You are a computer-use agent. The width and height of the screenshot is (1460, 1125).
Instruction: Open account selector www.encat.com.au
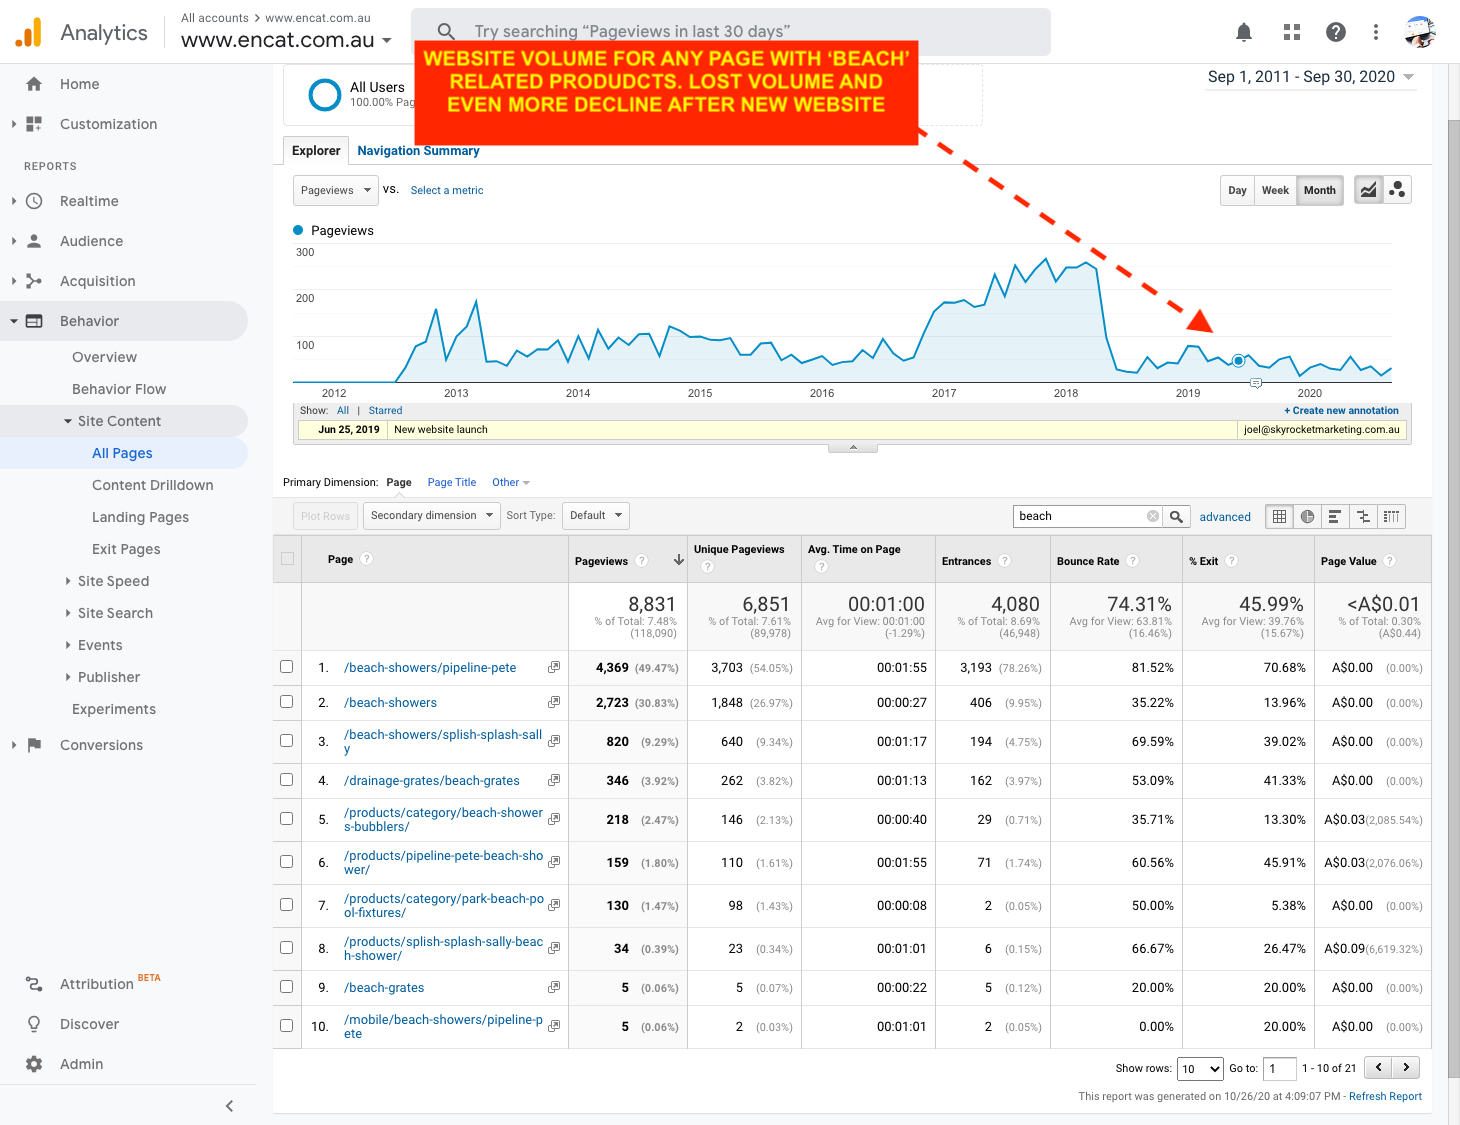click(286, 40)
